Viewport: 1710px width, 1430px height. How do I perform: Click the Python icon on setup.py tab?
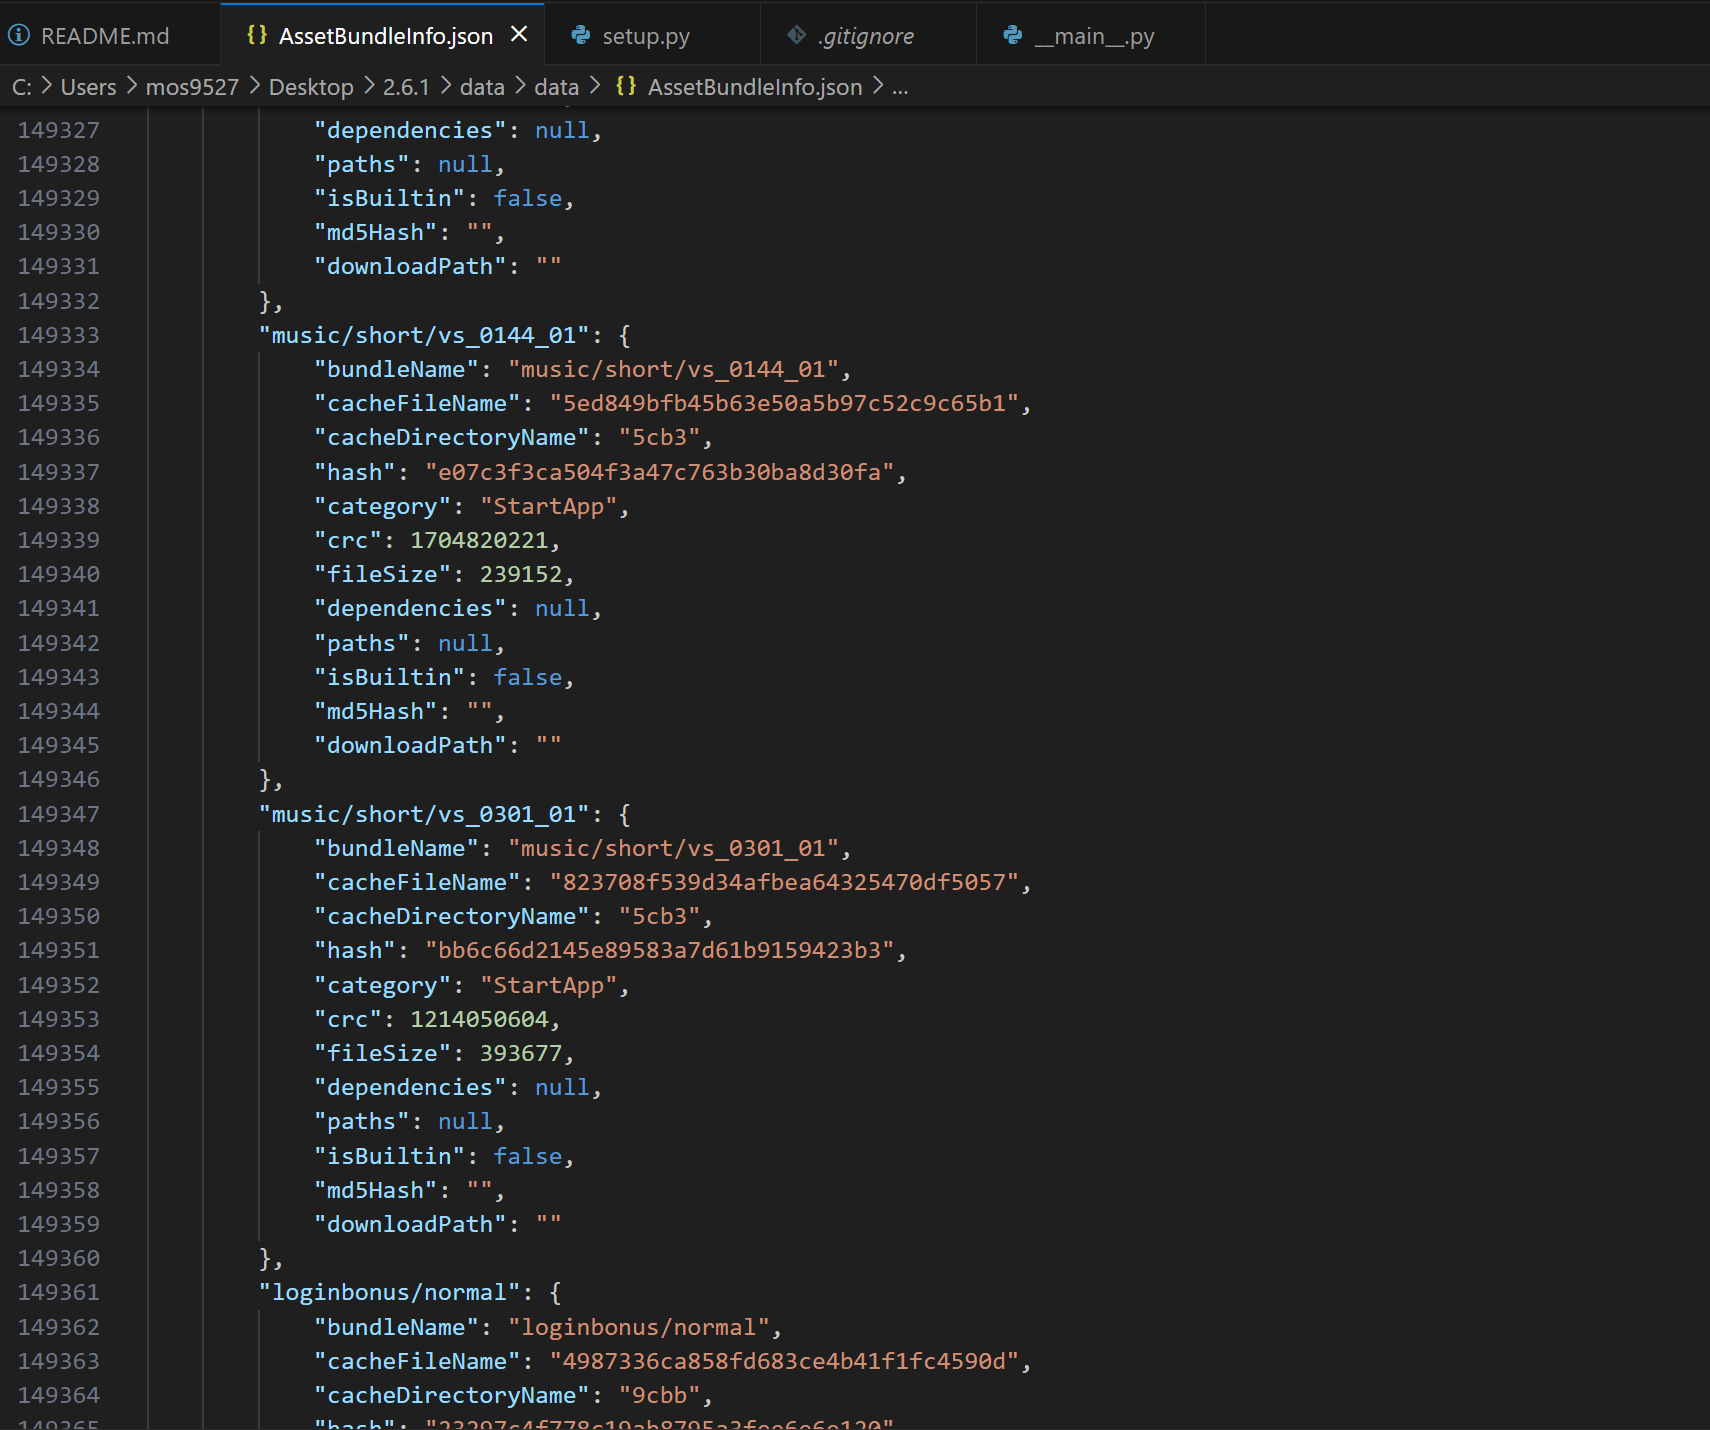581,35
